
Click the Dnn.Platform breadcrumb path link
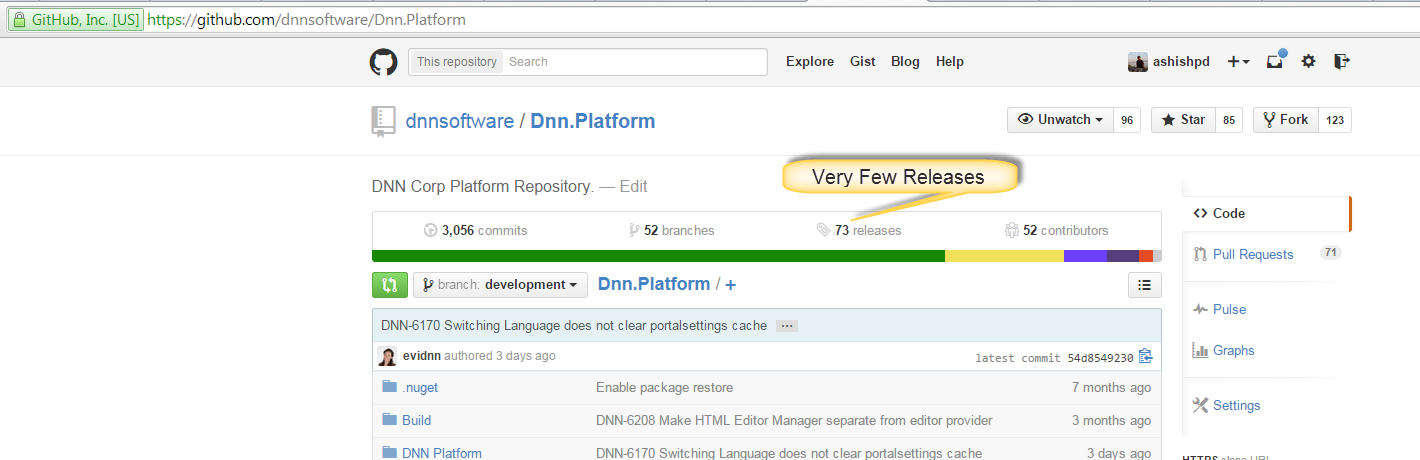pos(654,285)
